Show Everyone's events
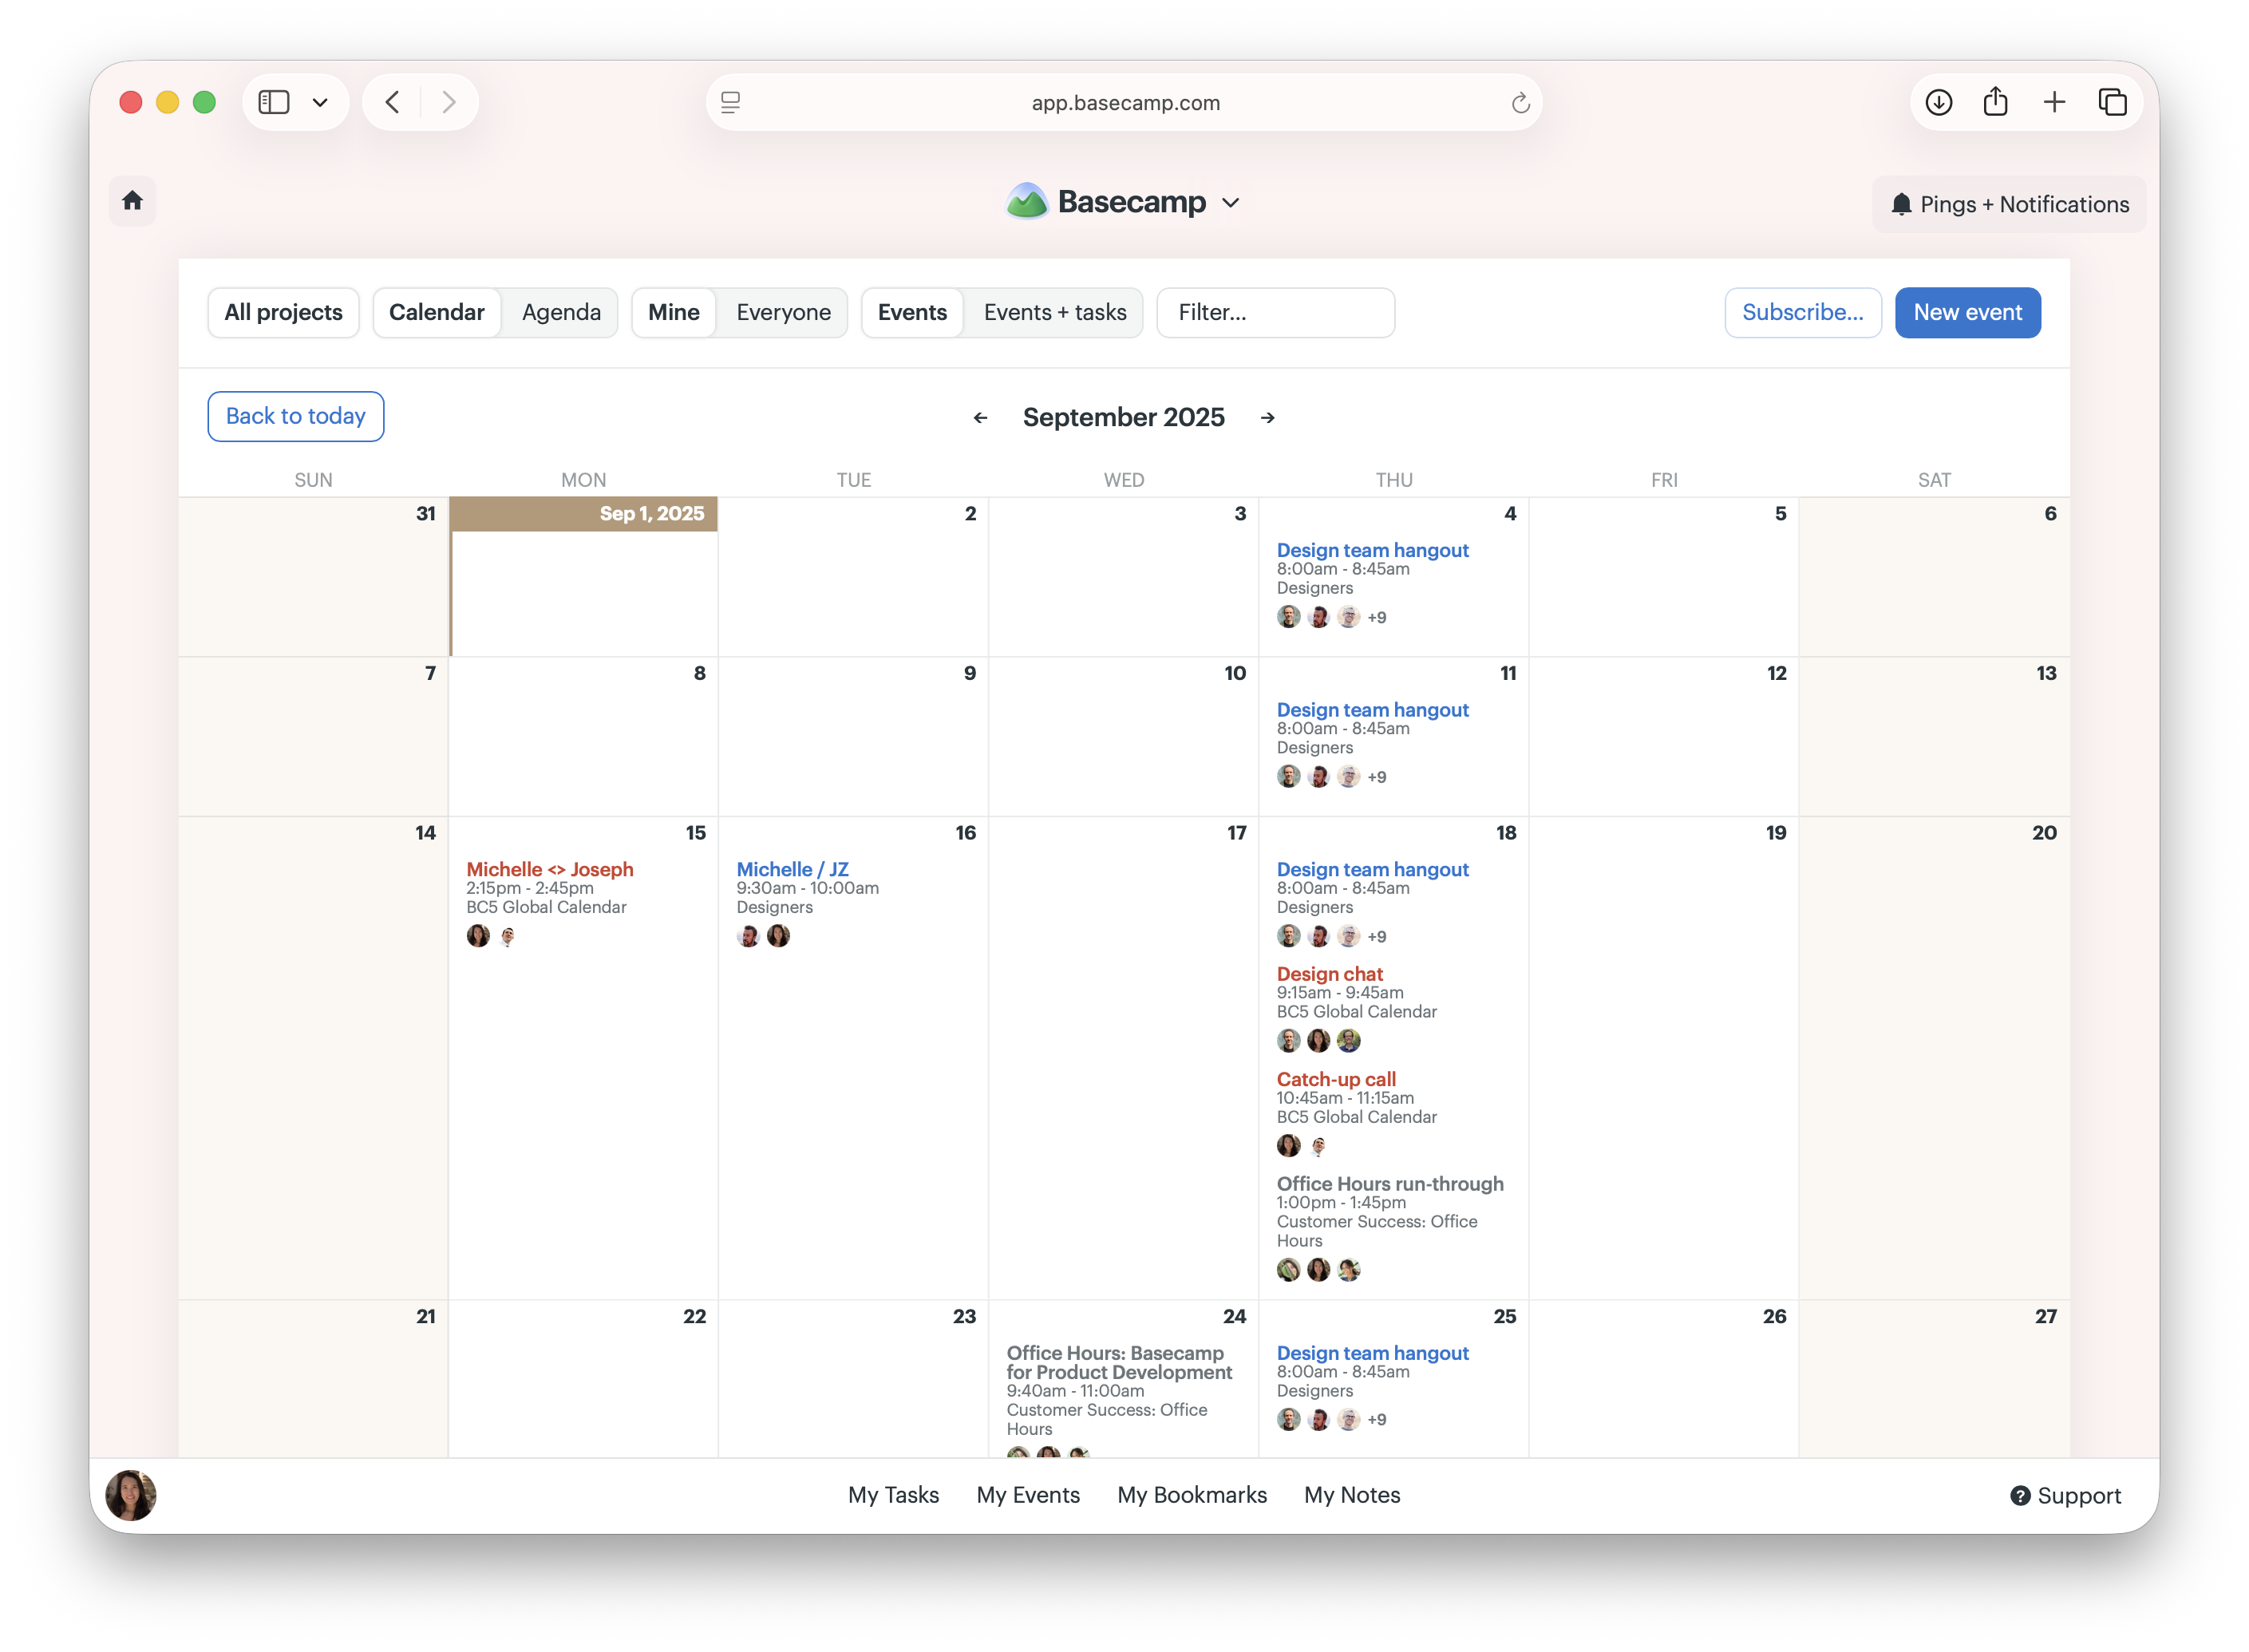 click(x=783, y=312)
